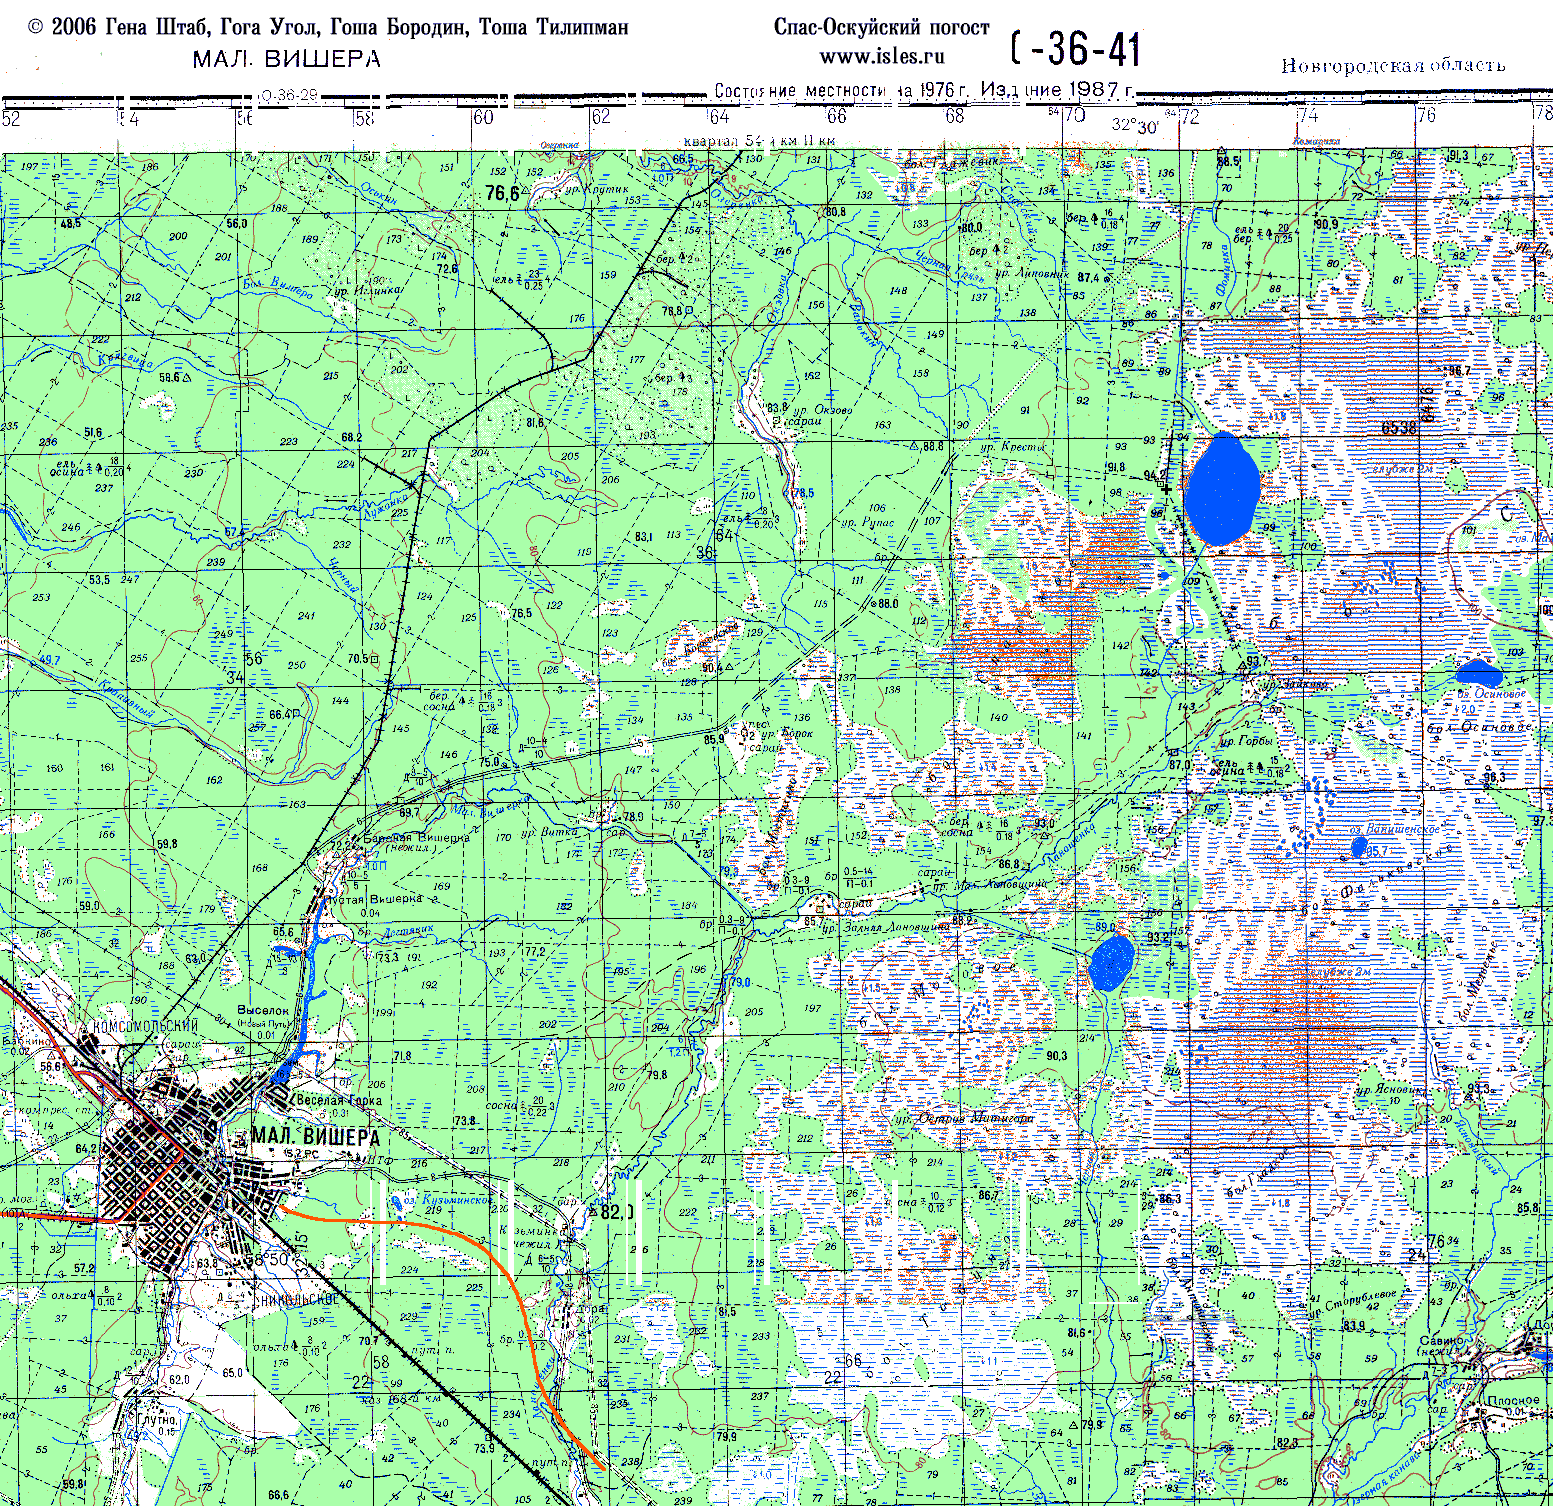The image size is (1553, 1506).
Task: Select the 'ур. Рупас' label
Action: pos(866,522)
